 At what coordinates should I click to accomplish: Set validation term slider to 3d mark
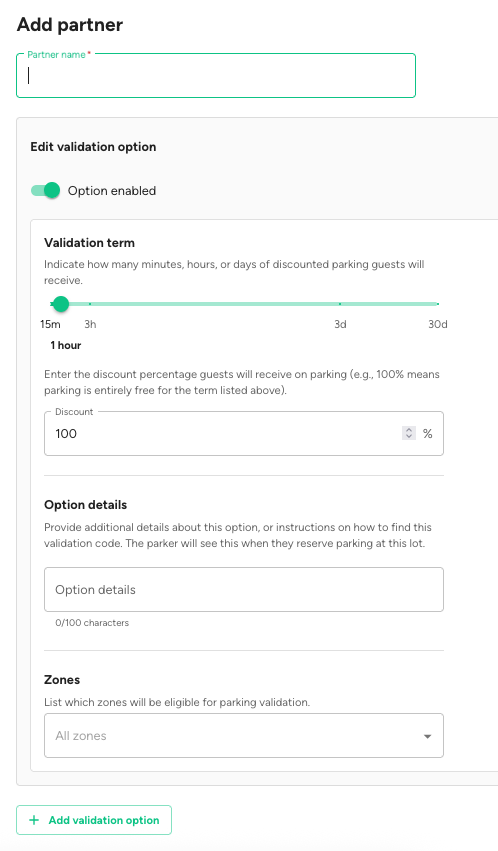click(x=340, y=304)
